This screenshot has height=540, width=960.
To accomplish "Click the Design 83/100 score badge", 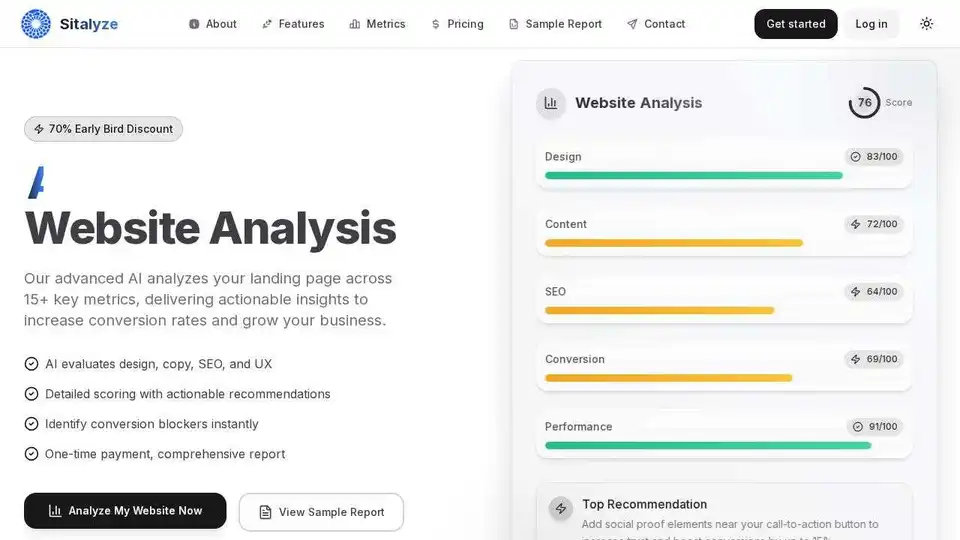I will point(874,157).
